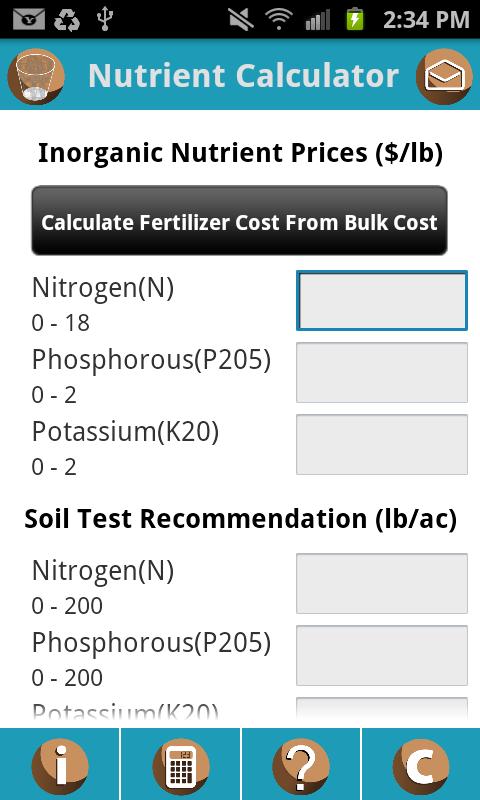The width and height of the screenshot is (480, 800).
Task: Select the Potassium(K20) price input field
Action: coord(382,444)
